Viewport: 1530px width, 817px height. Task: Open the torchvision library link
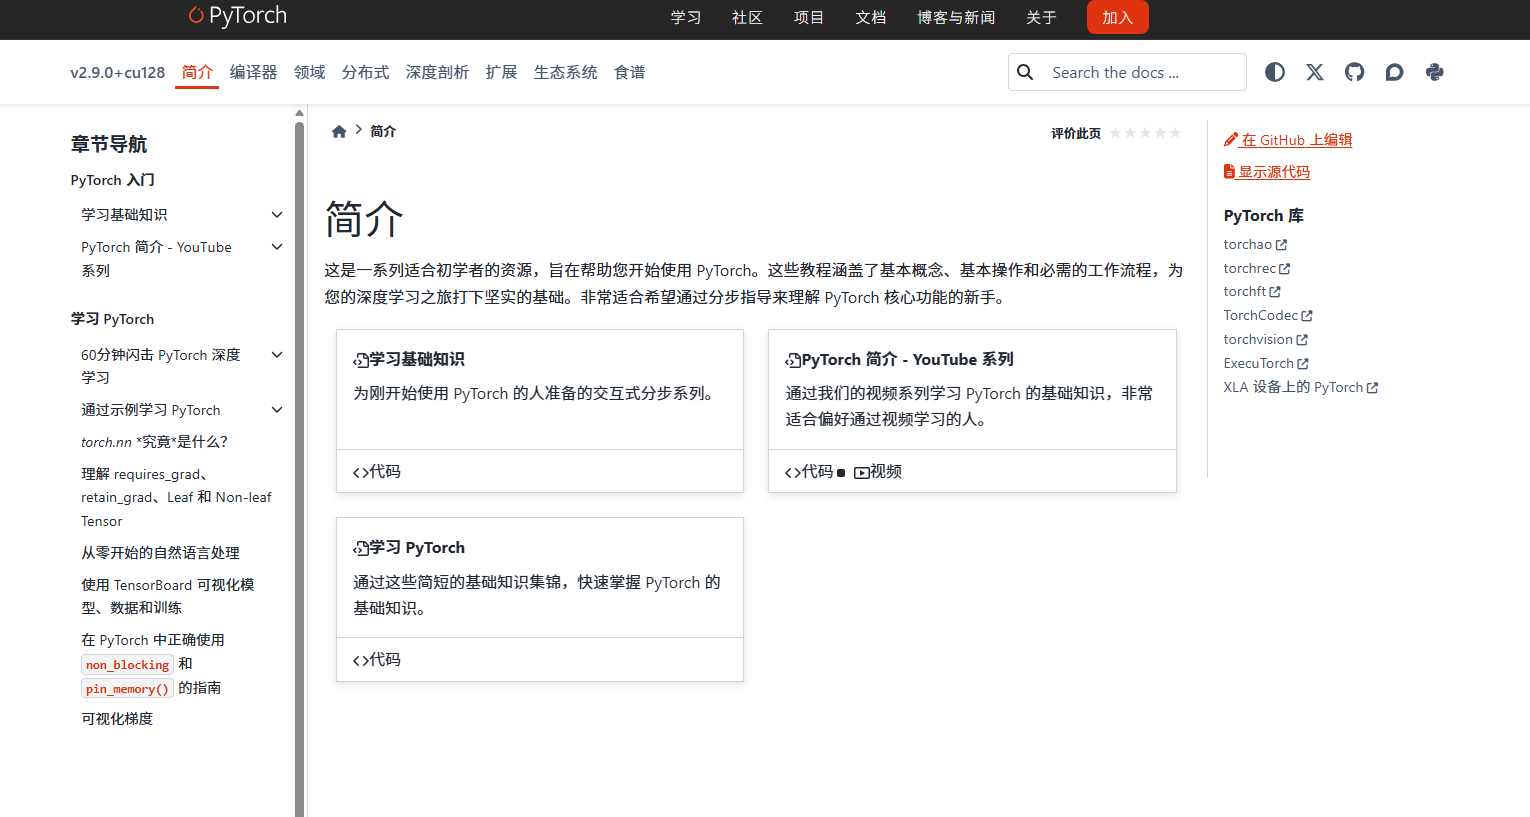click(1265, 340)
